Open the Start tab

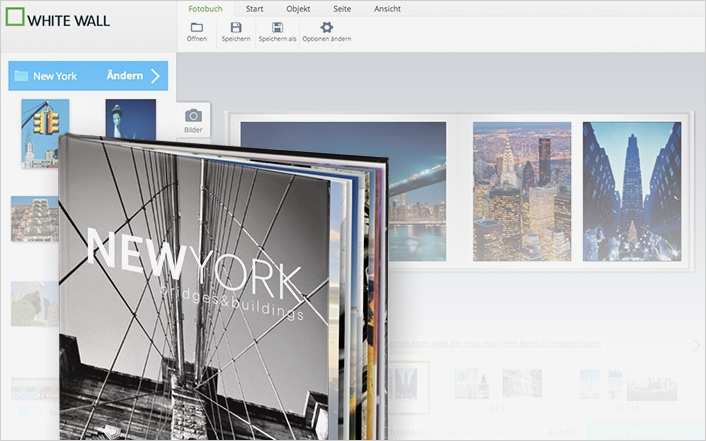pyautogui.click(x=254, y=9)
